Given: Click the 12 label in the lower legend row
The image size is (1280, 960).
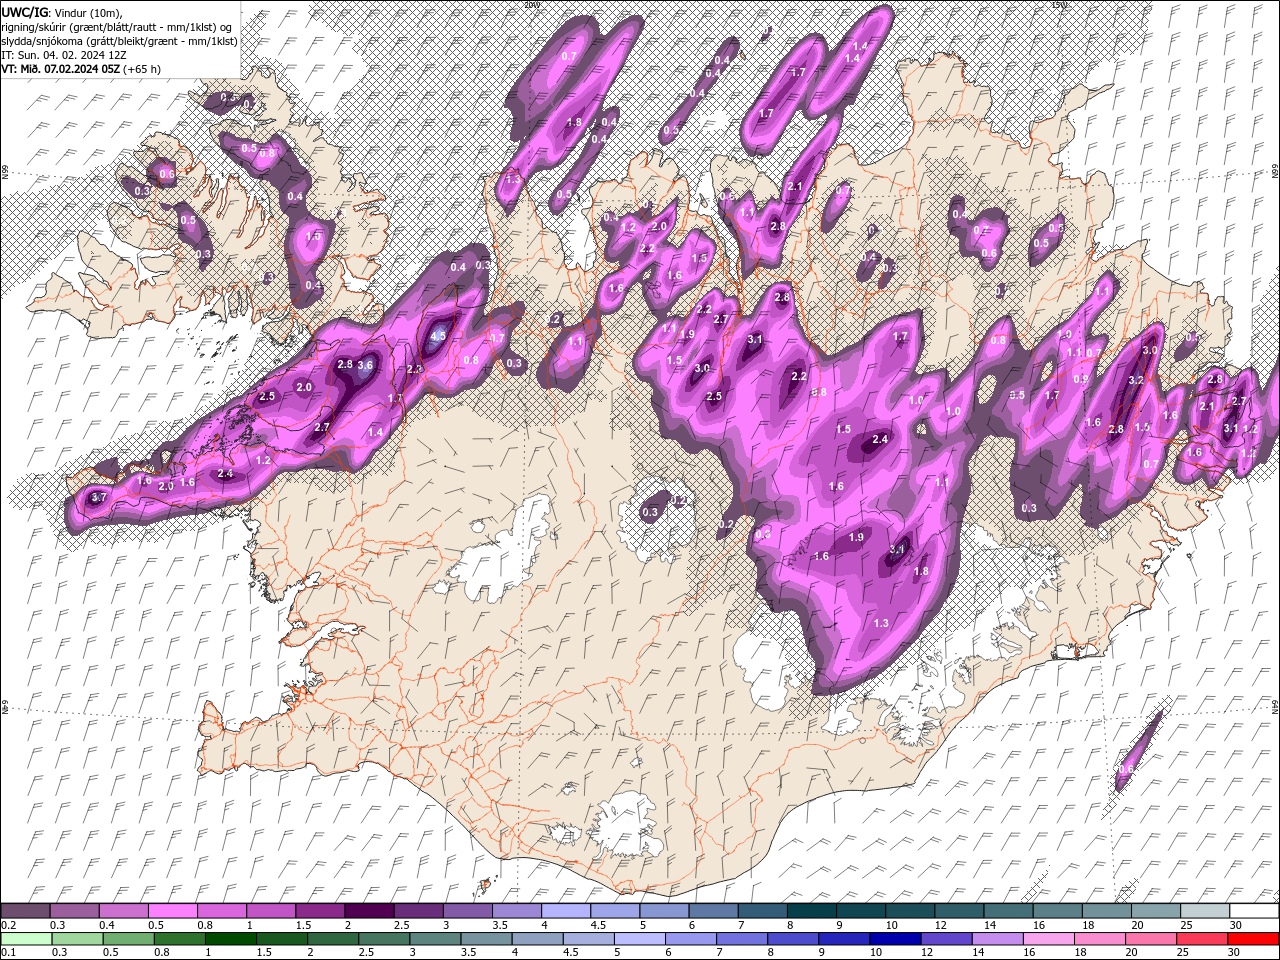Looking at the screenshot, I should 927,952.
